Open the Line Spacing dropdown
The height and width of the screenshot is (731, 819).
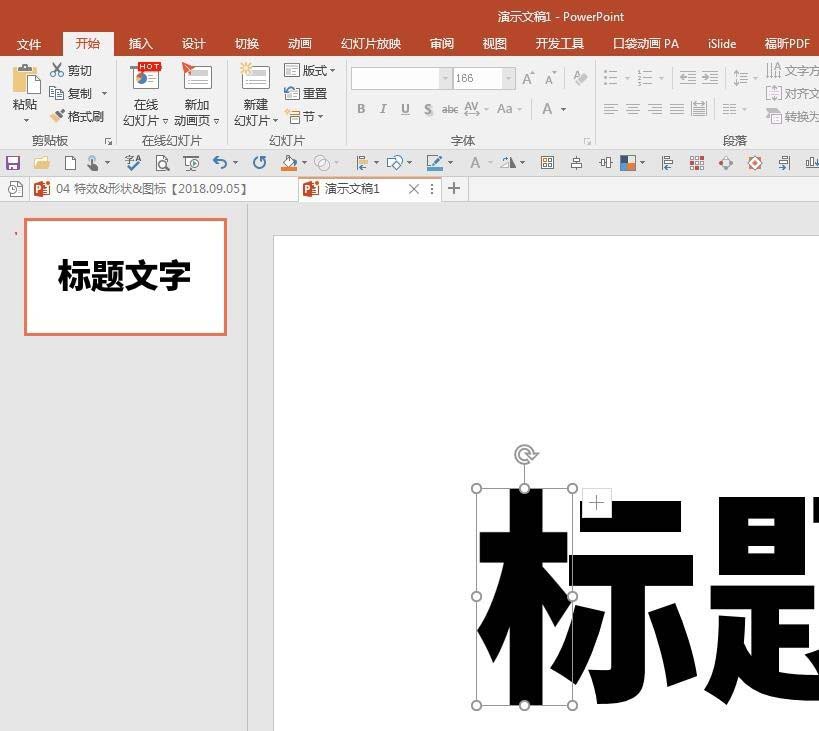pyautogui.click(x=745, y=78)
